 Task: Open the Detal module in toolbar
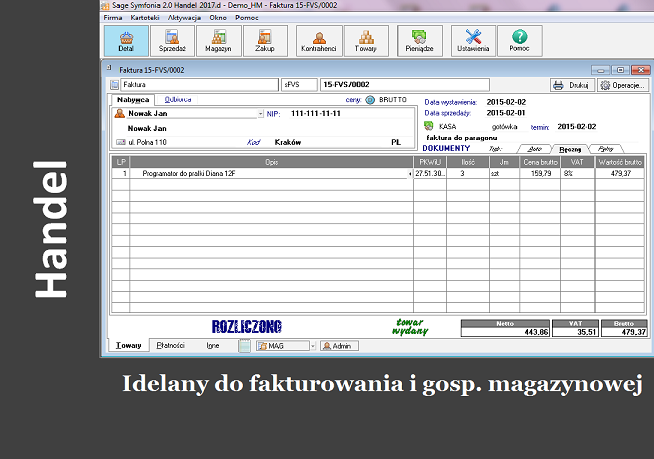pyautogui.click(x=126, y=41)
